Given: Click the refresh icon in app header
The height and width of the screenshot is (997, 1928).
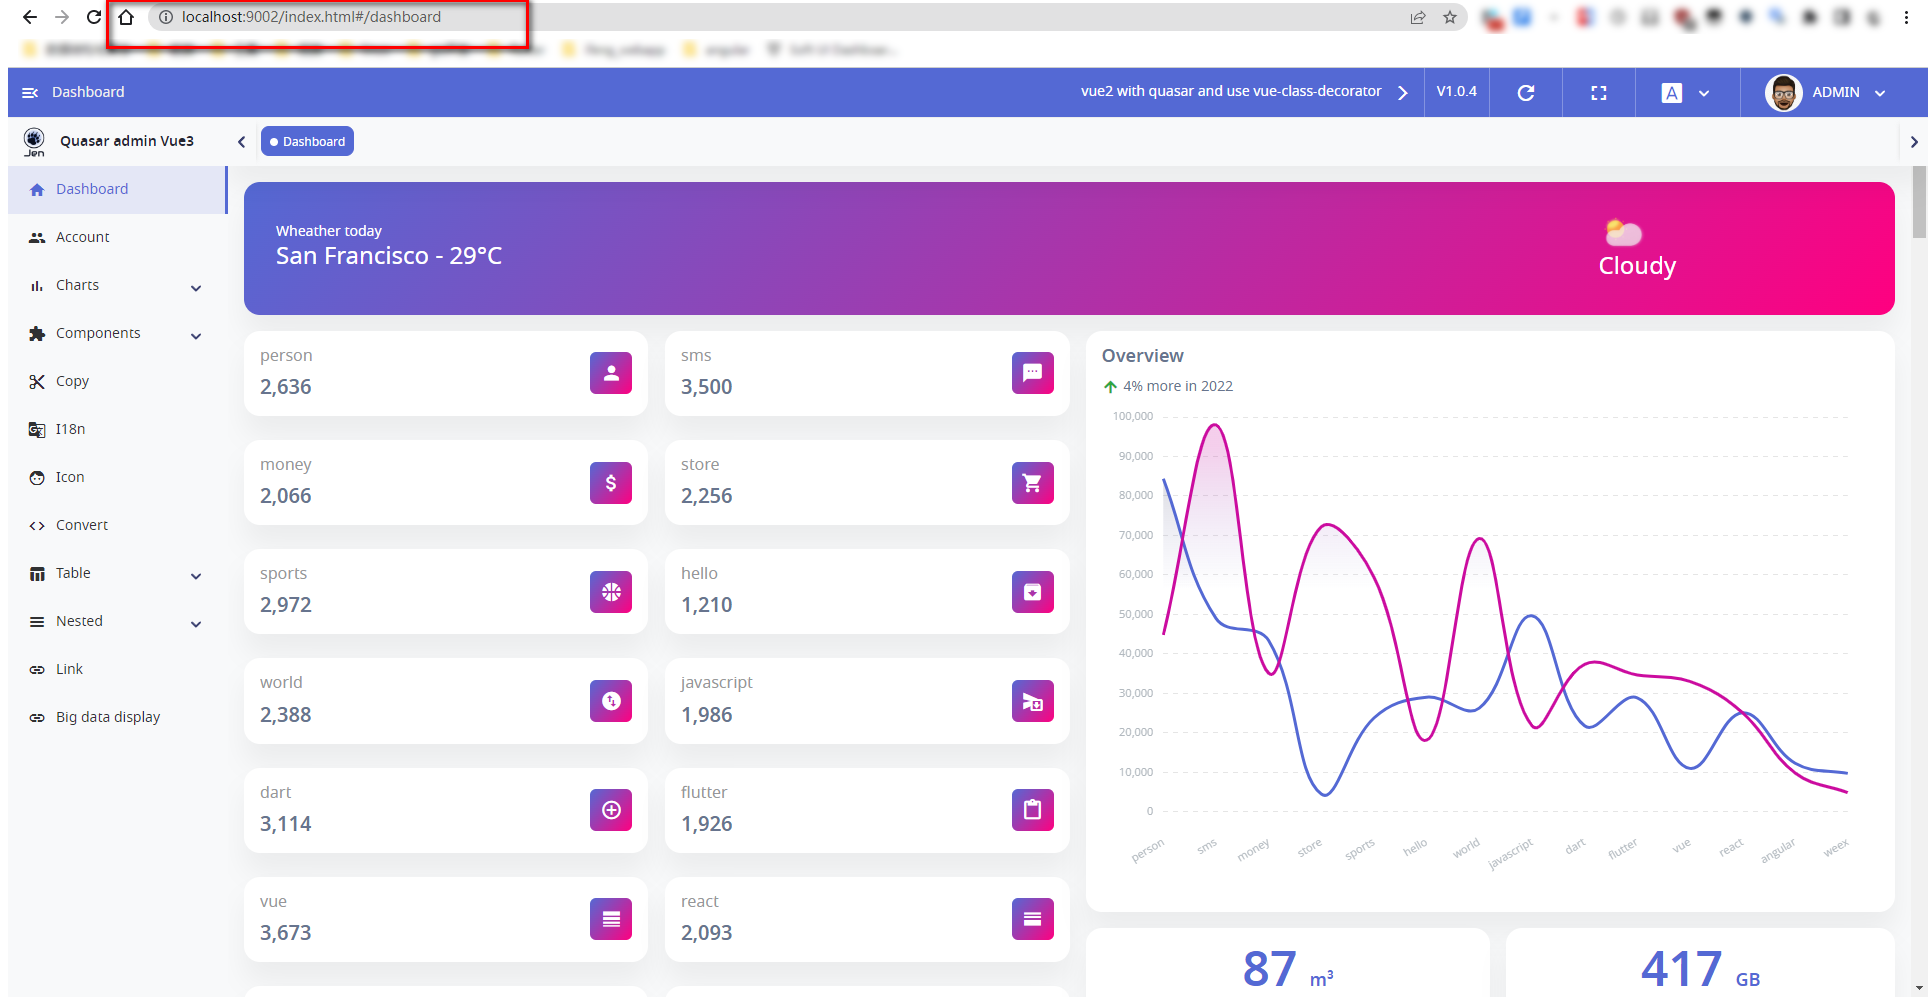Looking at the screenshot, I should (x=1526, y=93).
